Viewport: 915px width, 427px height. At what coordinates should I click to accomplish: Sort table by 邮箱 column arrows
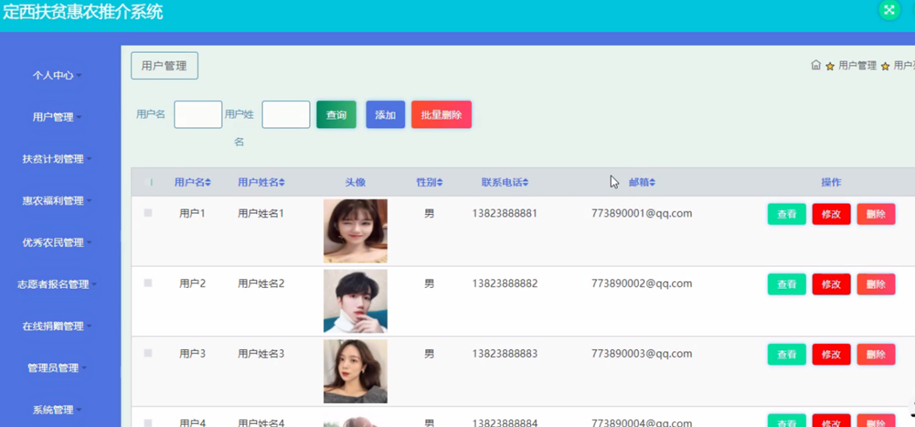652,183
